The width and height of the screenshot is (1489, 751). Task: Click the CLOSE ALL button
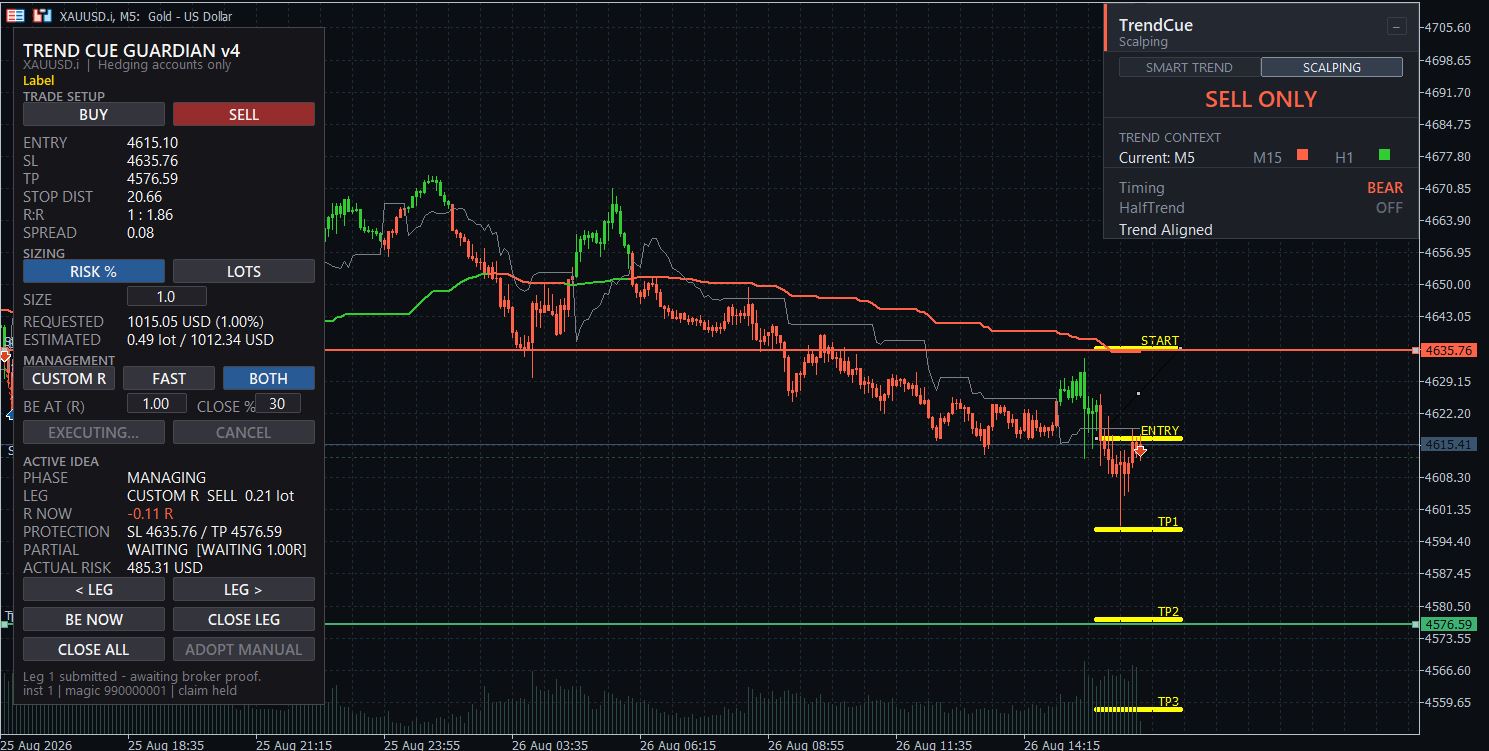[93, 649]
